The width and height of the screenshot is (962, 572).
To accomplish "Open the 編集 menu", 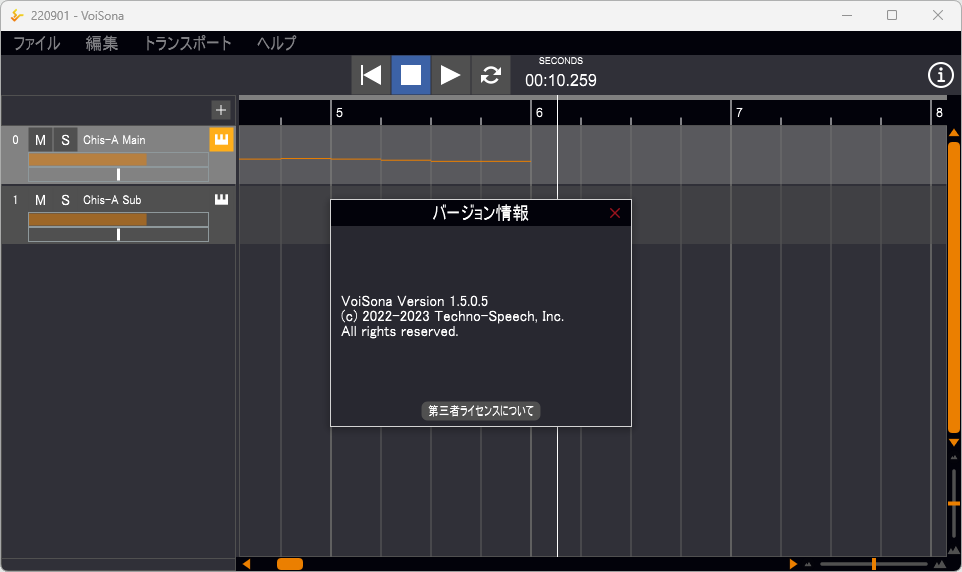I will pyautogui.click(x=102, y=43).
